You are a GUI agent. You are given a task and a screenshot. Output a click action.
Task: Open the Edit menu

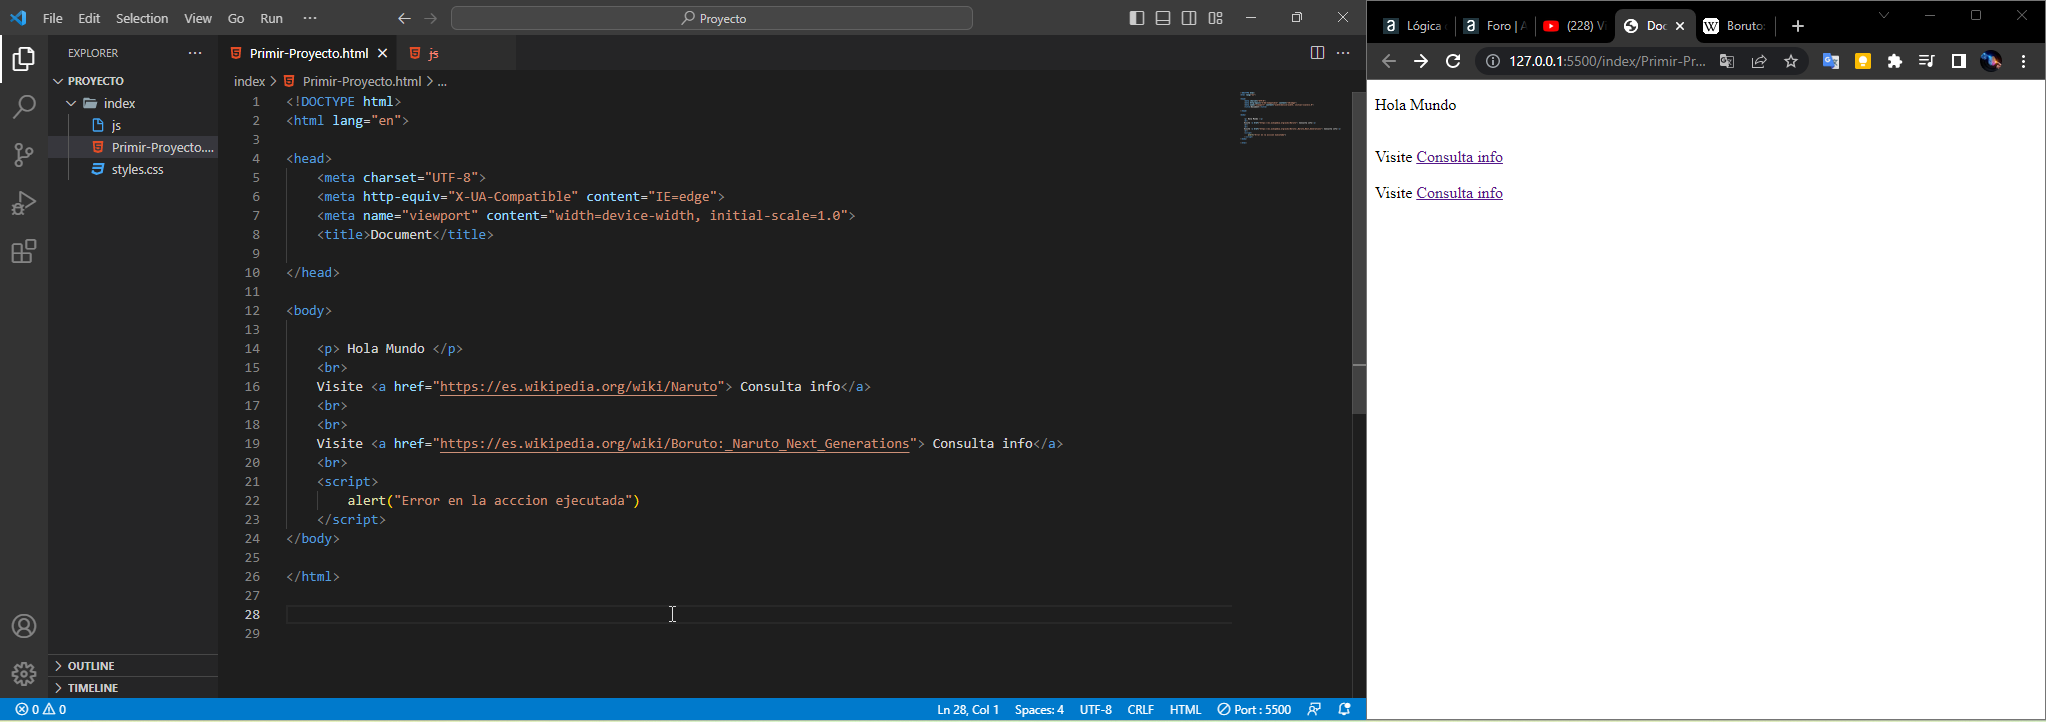89,18
